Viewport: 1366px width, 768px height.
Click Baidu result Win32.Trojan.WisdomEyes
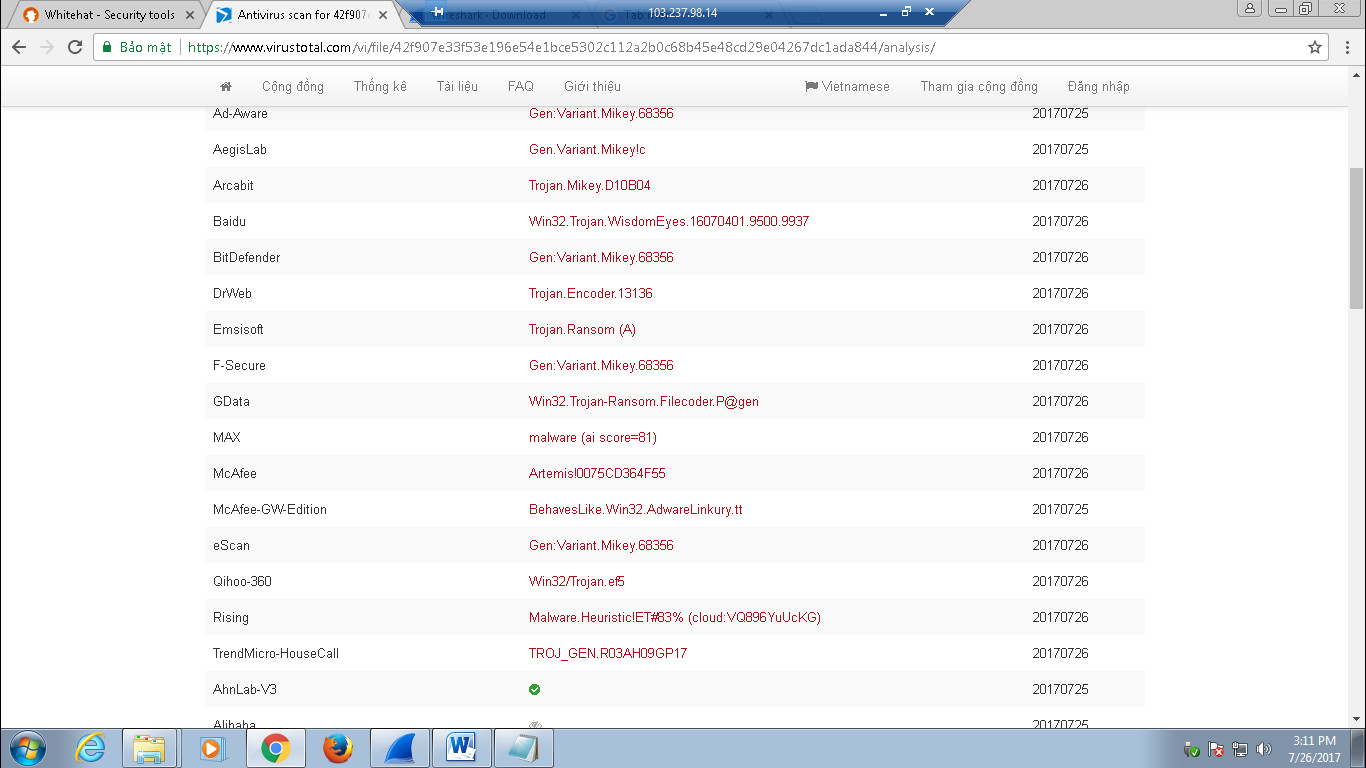(x=669, y=221)
